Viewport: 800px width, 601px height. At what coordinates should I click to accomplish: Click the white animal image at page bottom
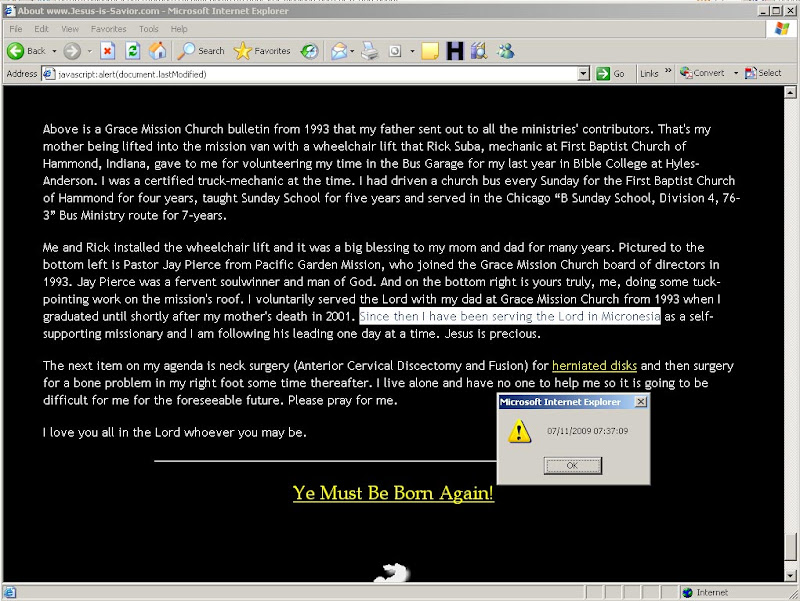(x=391, y=572)
